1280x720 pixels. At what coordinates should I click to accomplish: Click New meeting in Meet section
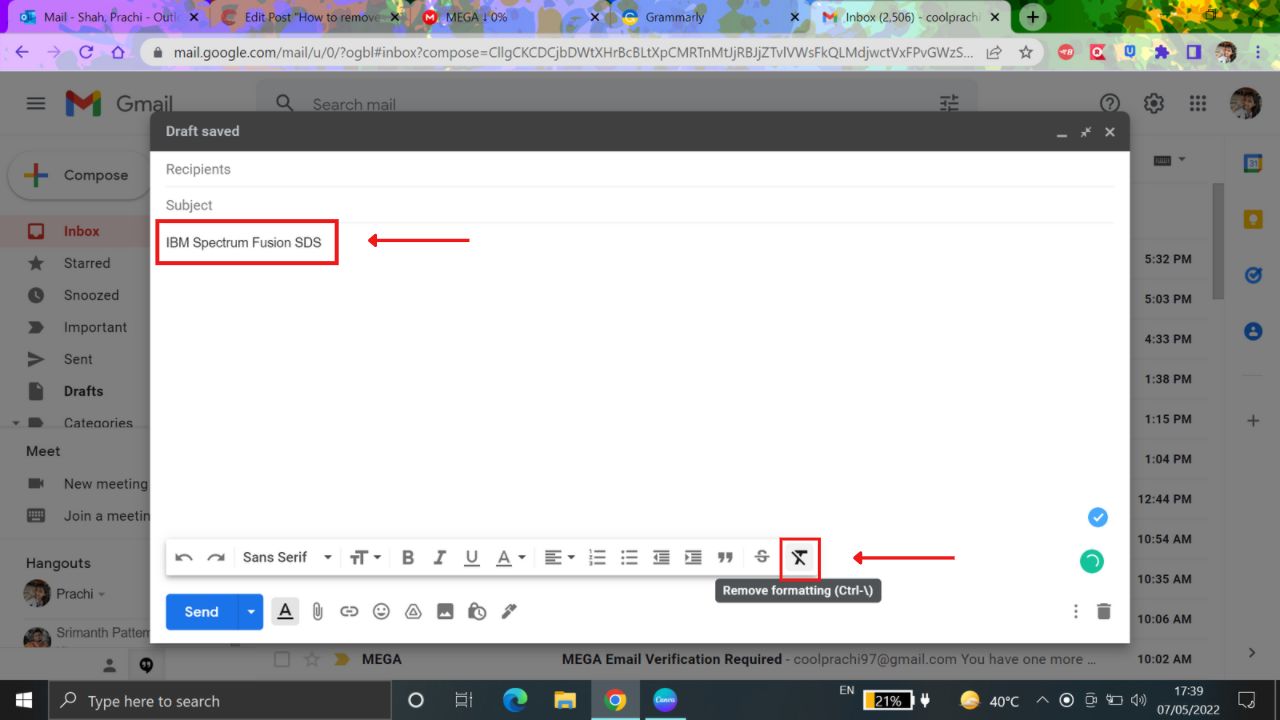[x=105, y=483]
